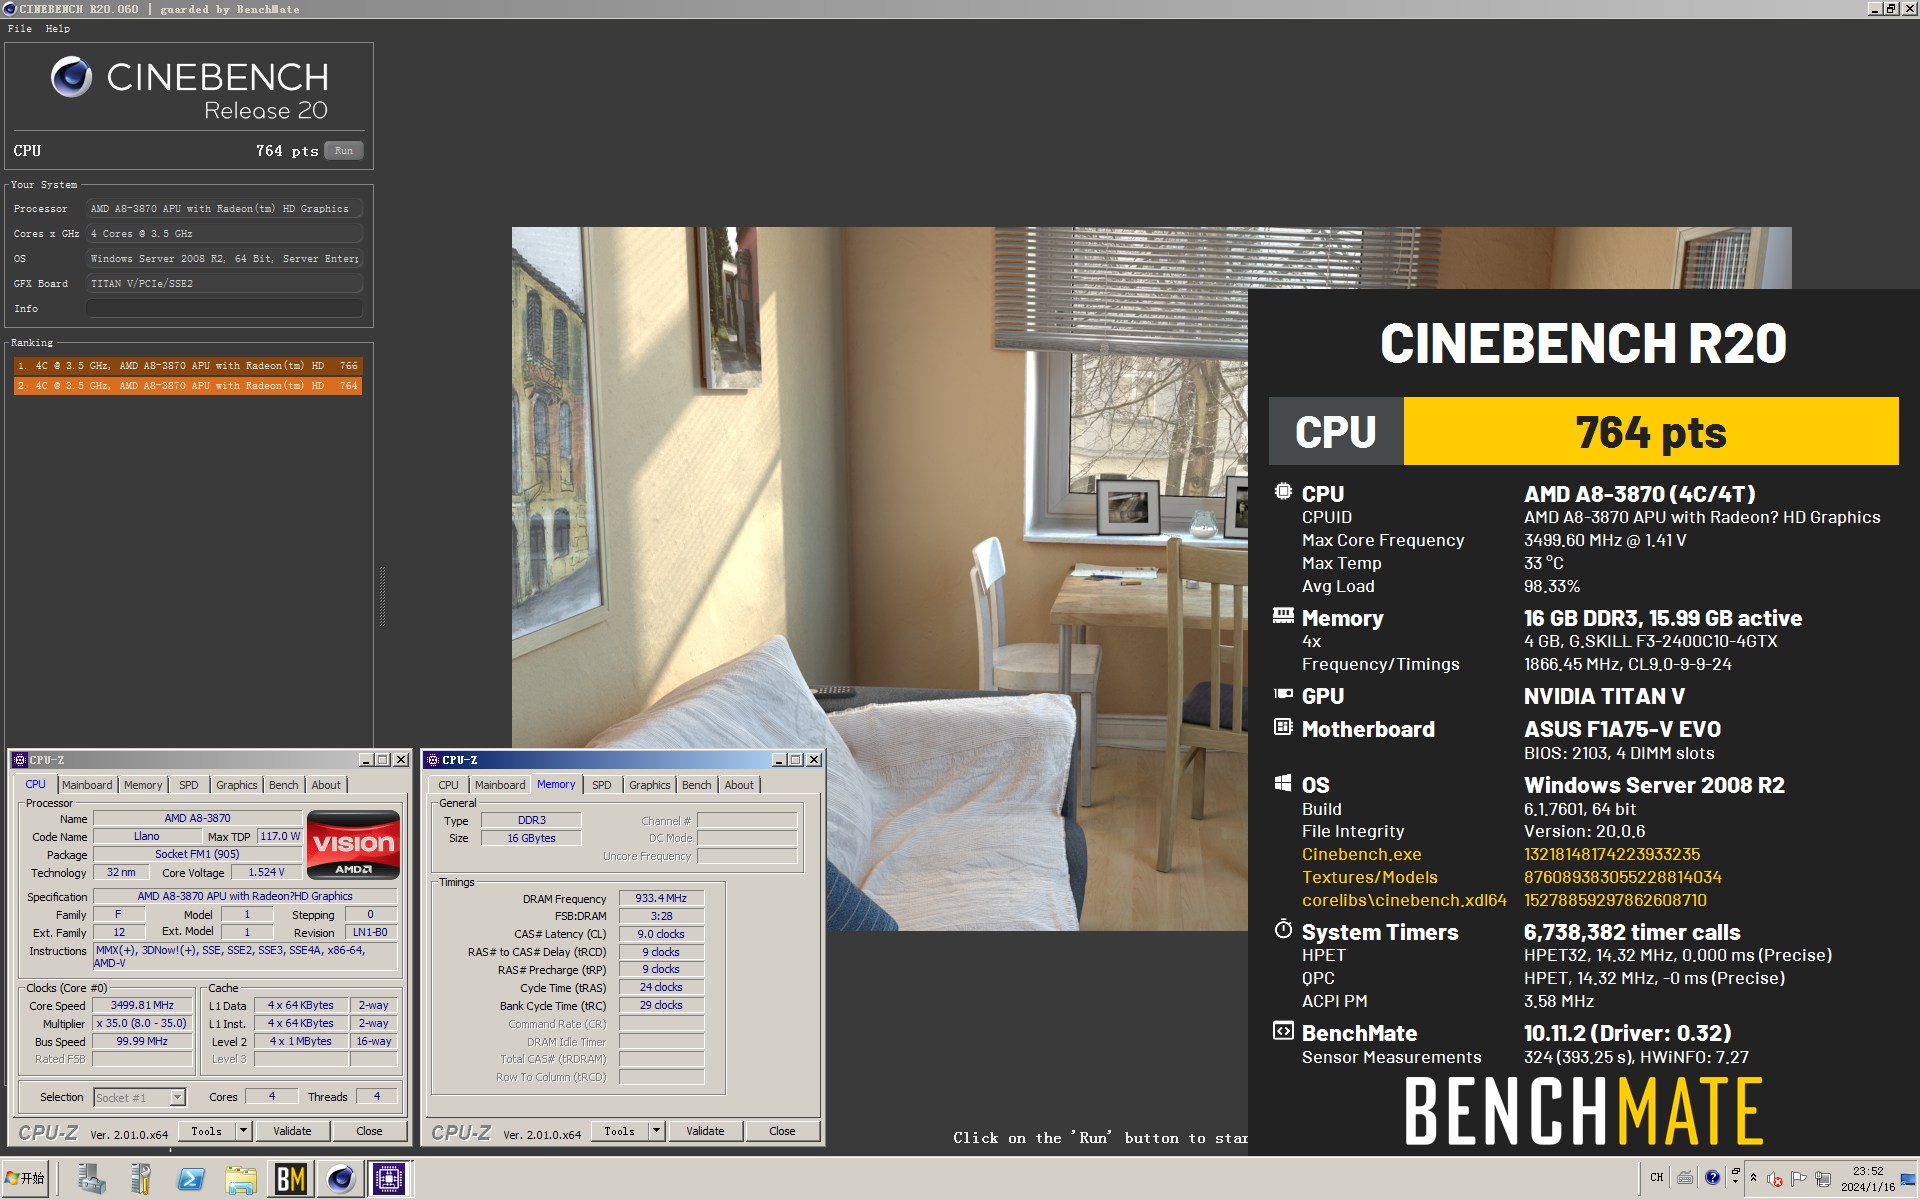Click DRAM Frequency value 933.4 MHz
Viewport: 1920px width, 1200px height.
tap(661, 898)
